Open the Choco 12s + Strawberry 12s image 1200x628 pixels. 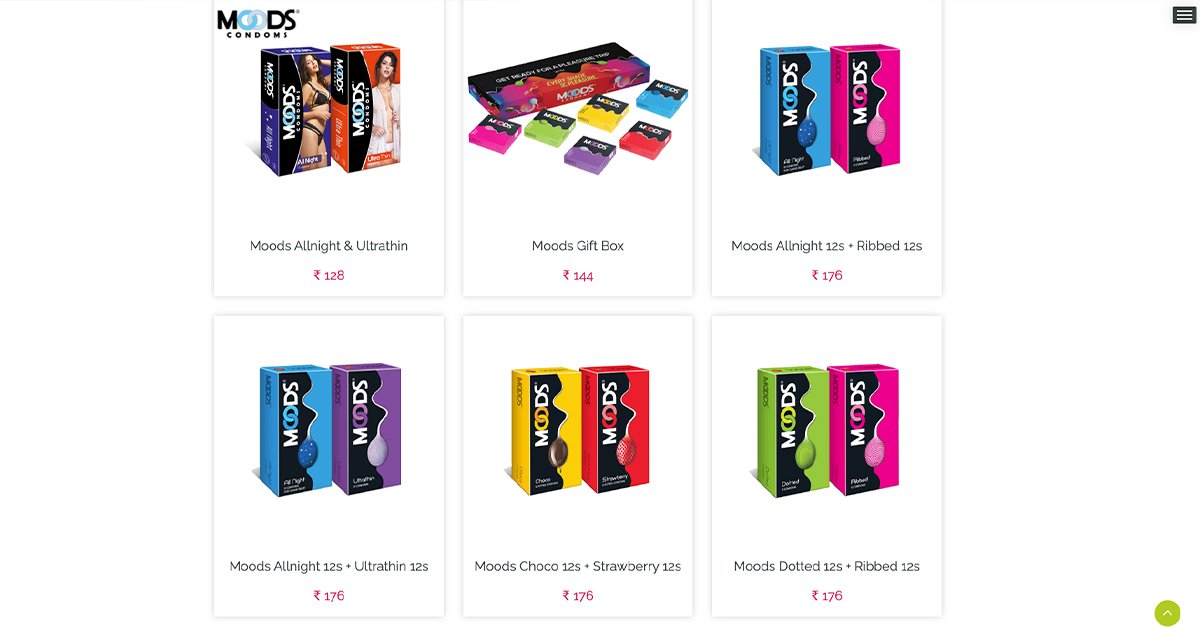point(578,430)
